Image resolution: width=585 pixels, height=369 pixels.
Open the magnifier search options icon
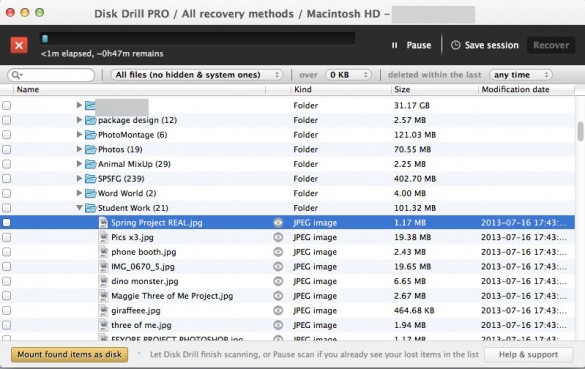[16, 75]
